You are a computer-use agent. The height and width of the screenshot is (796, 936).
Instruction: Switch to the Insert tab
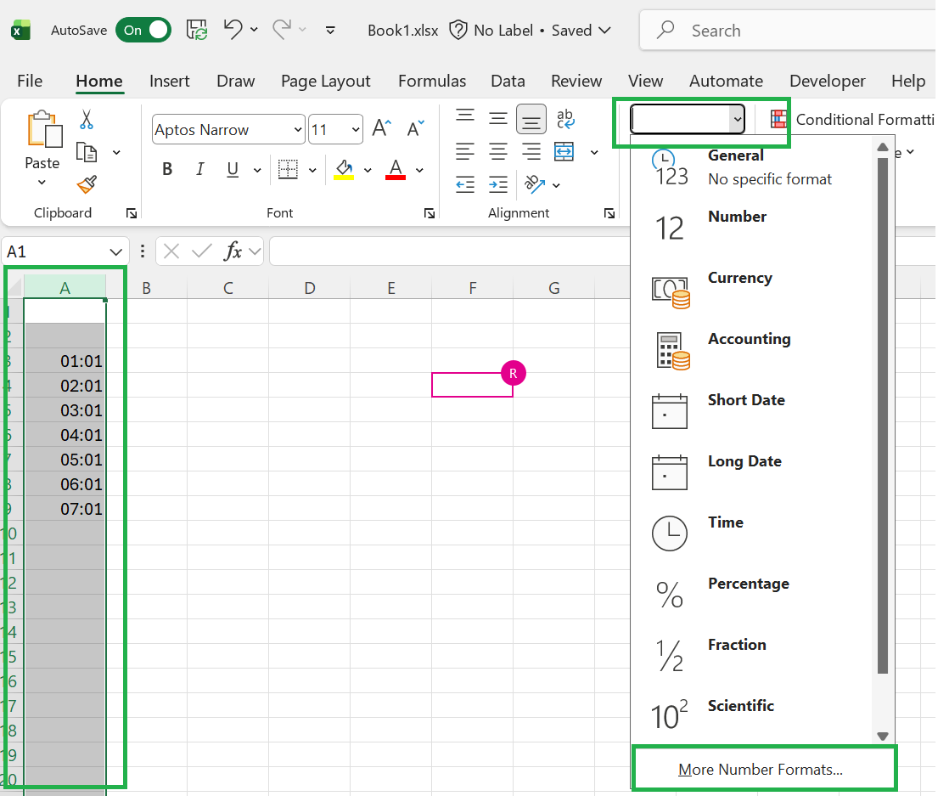point(169,81)
